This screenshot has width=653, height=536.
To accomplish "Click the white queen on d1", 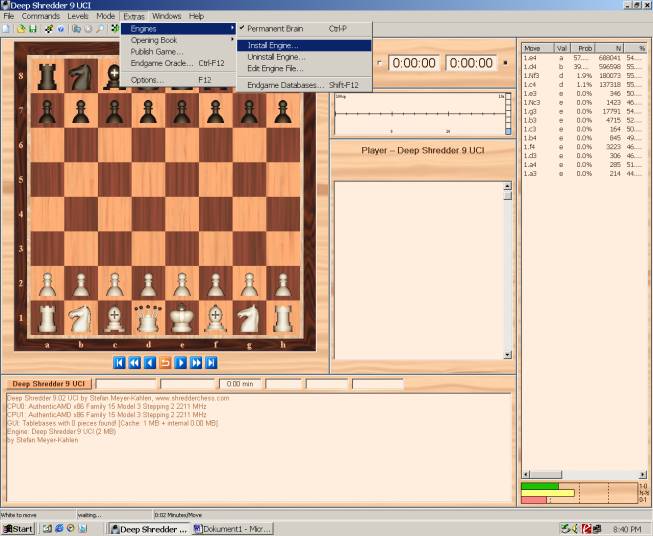I will pyautogui.click(x=148, y=318).
